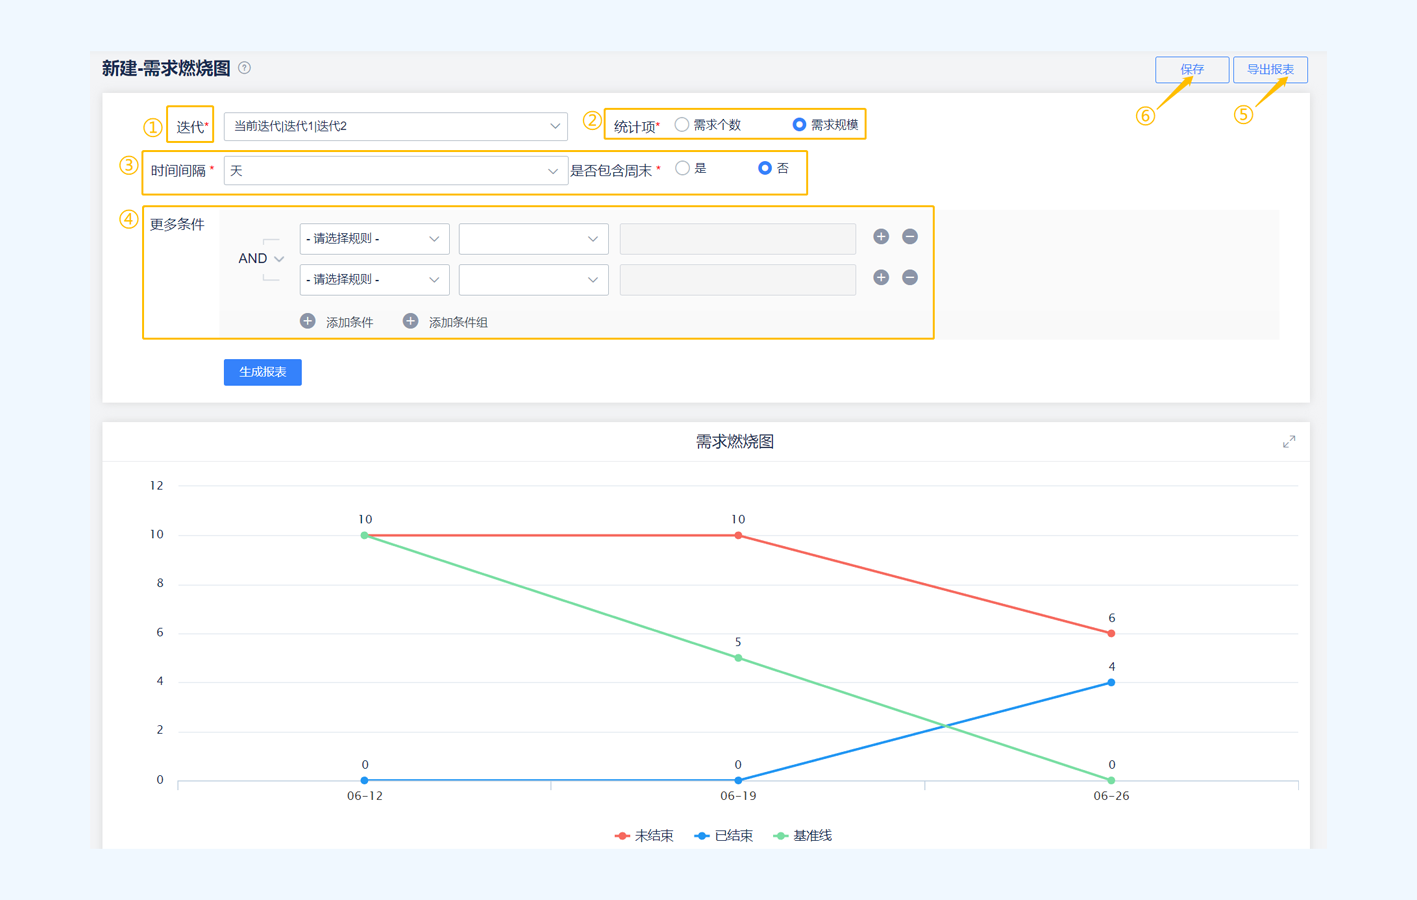Click the 已结束 data point at 06-26 valued 4
The height and width of the screenshot is (900, 1417).
1111,683
